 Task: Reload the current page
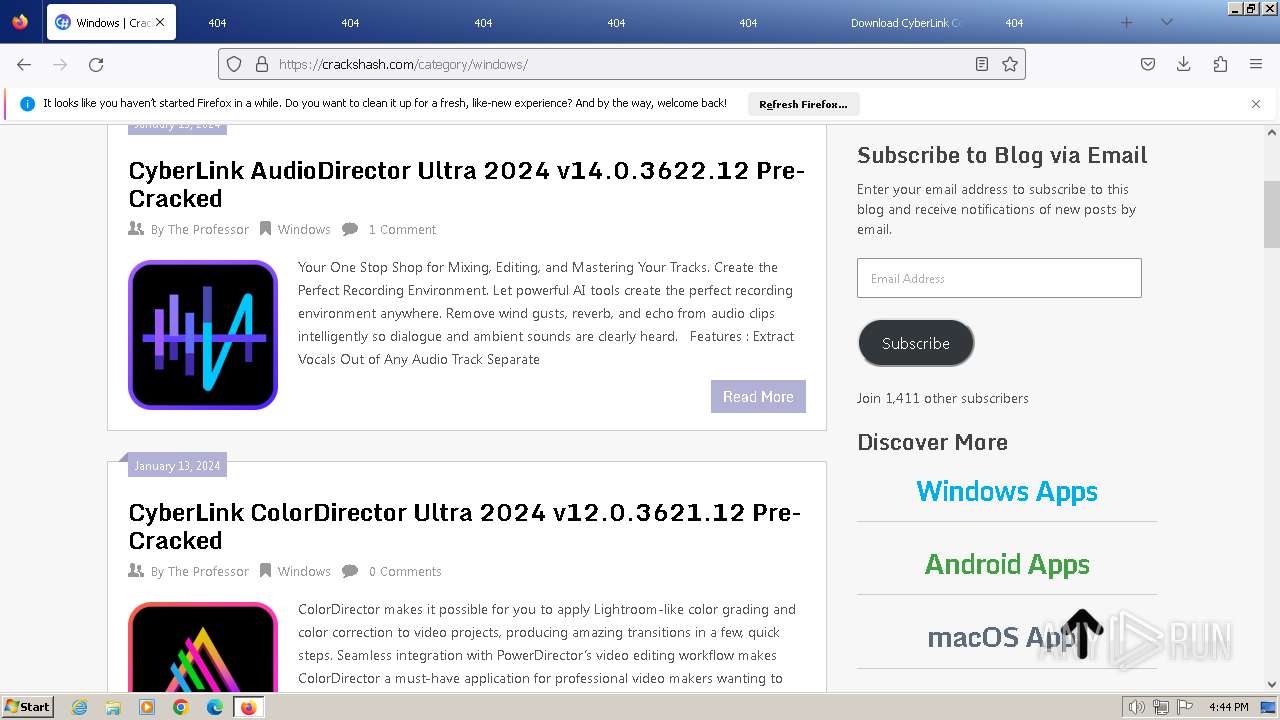(x=96, y=64)
